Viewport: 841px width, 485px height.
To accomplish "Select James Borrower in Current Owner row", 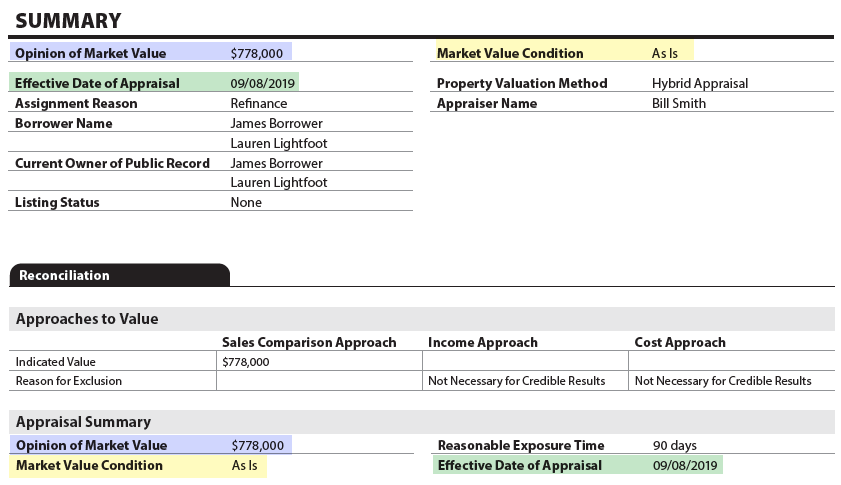I will (276, 163).
